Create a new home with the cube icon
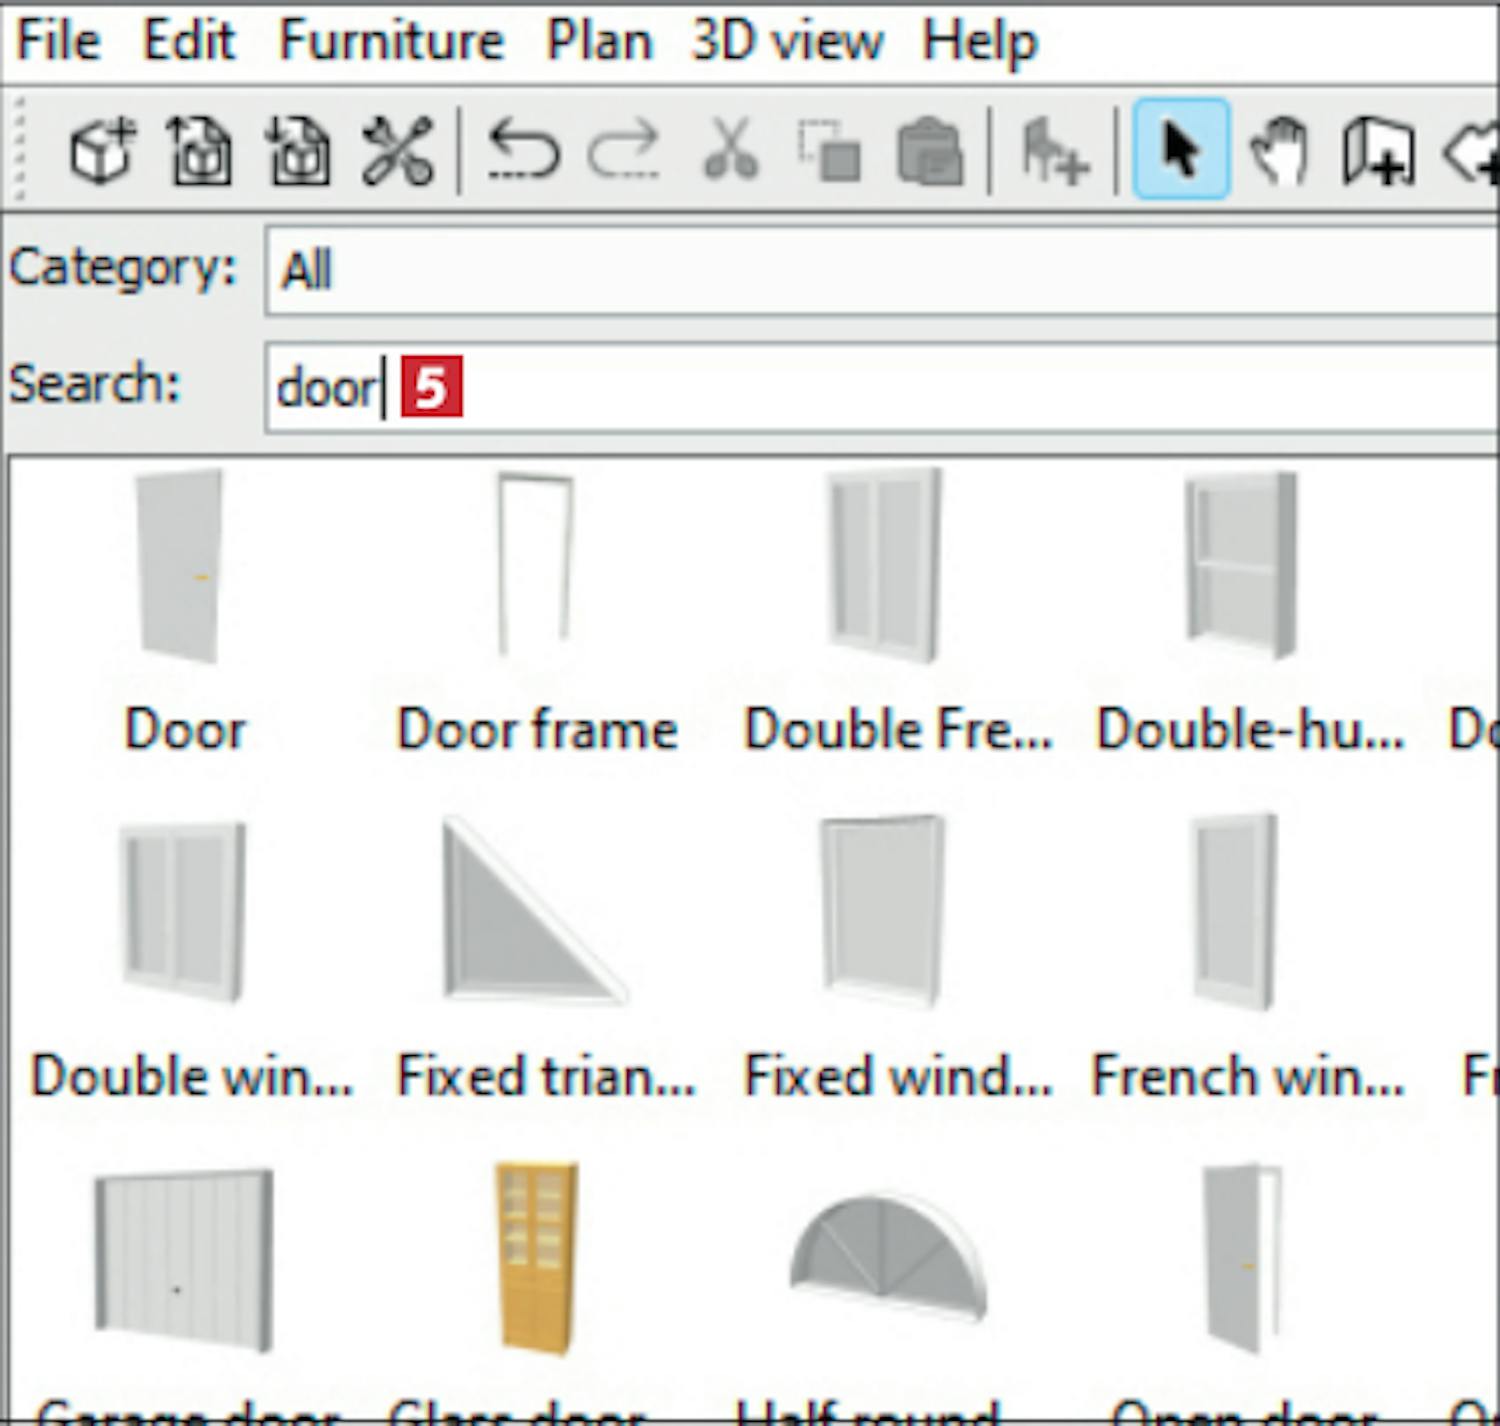 coord(103,151)
